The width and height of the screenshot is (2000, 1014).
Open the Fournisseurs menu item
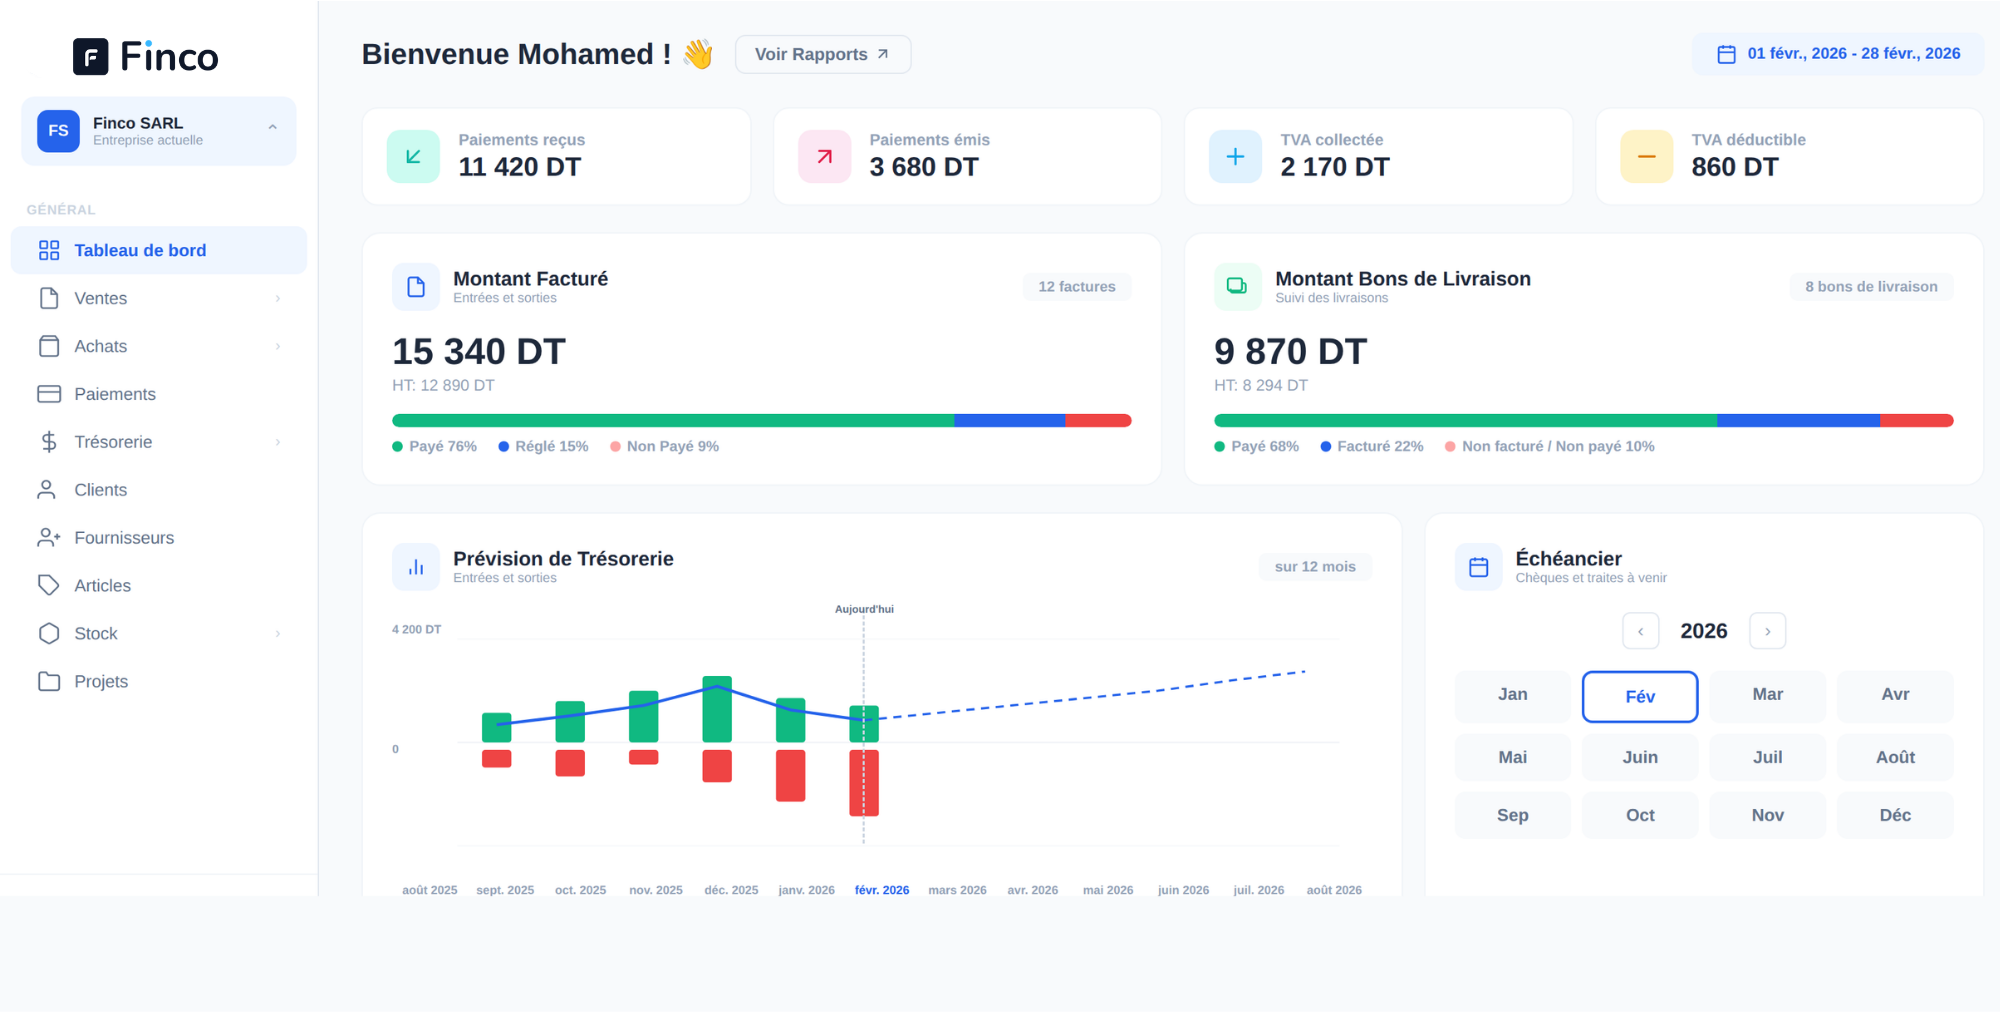(x=159, y=538)
